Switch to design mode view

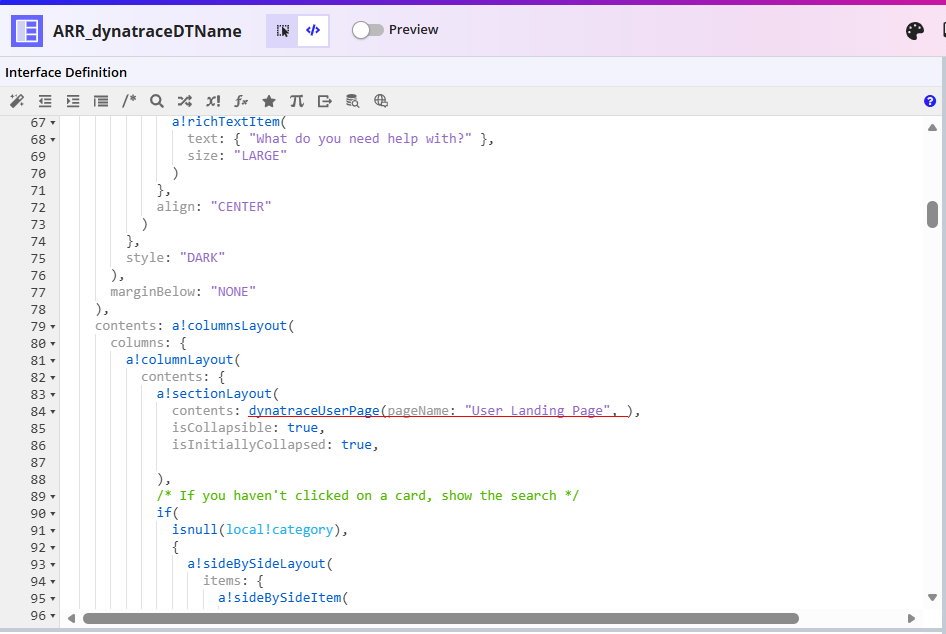[x=283, y=31]
